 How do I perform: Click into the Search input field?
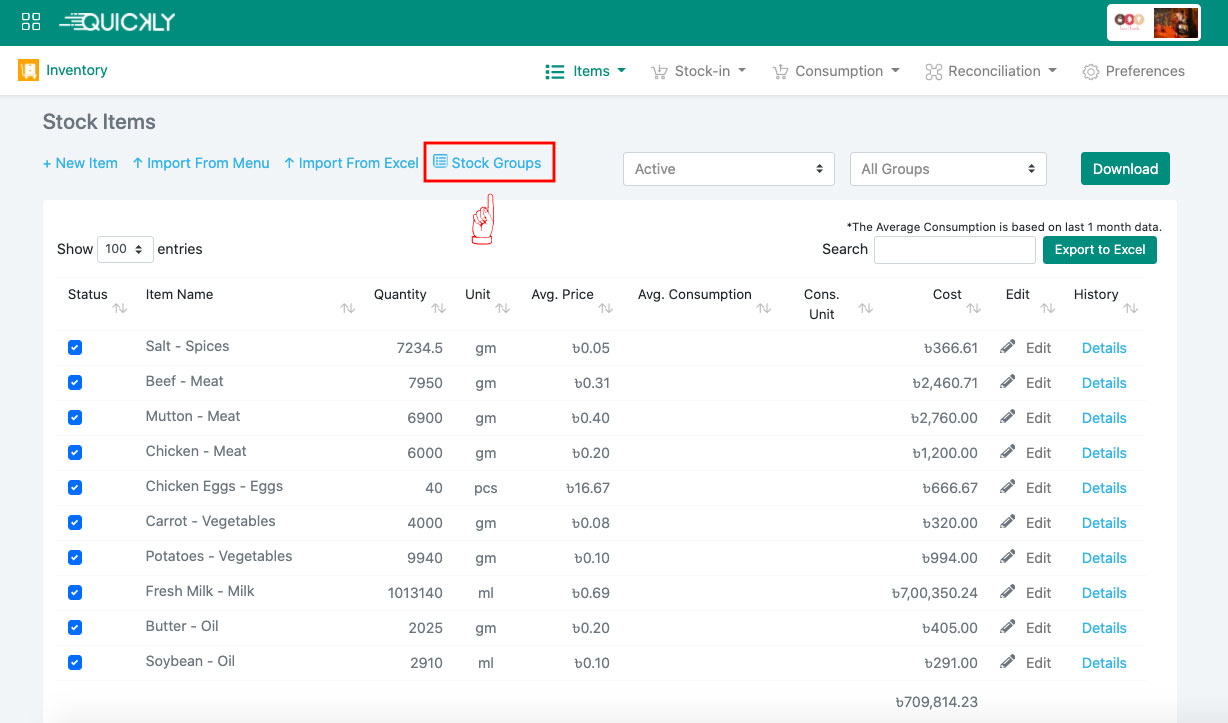point(954,250)
